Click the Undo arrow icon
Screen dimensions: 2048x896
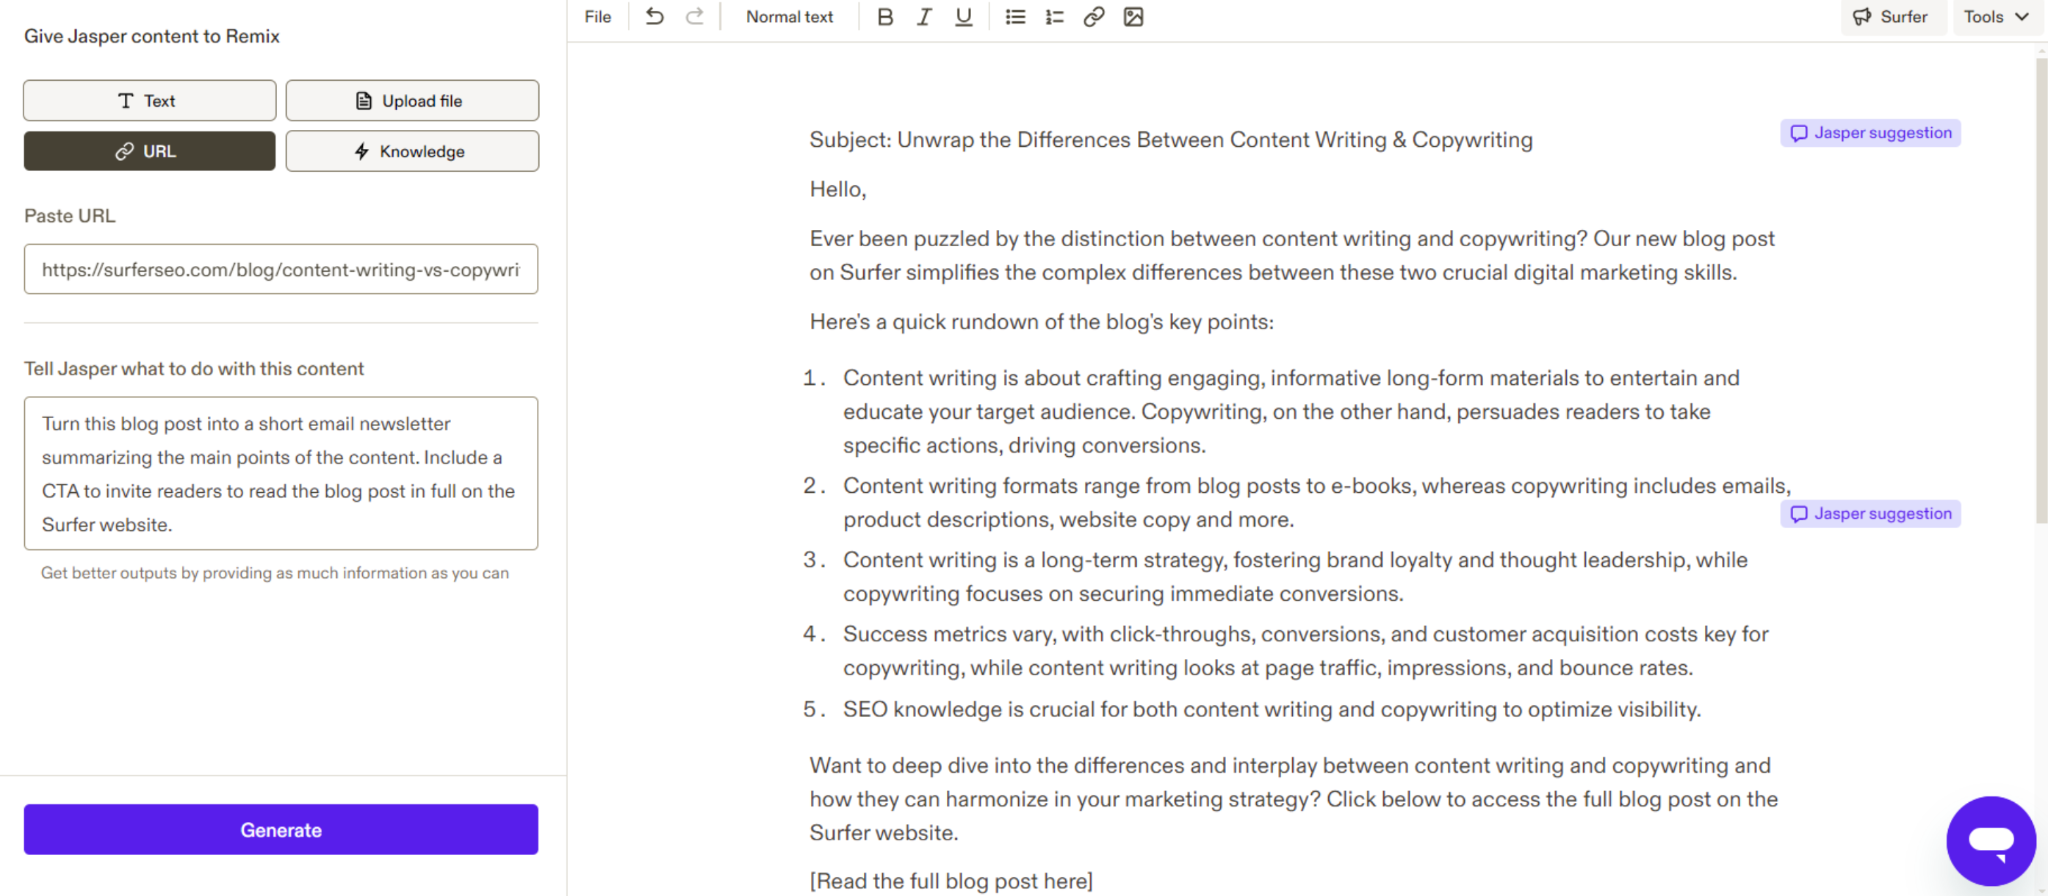654,17
